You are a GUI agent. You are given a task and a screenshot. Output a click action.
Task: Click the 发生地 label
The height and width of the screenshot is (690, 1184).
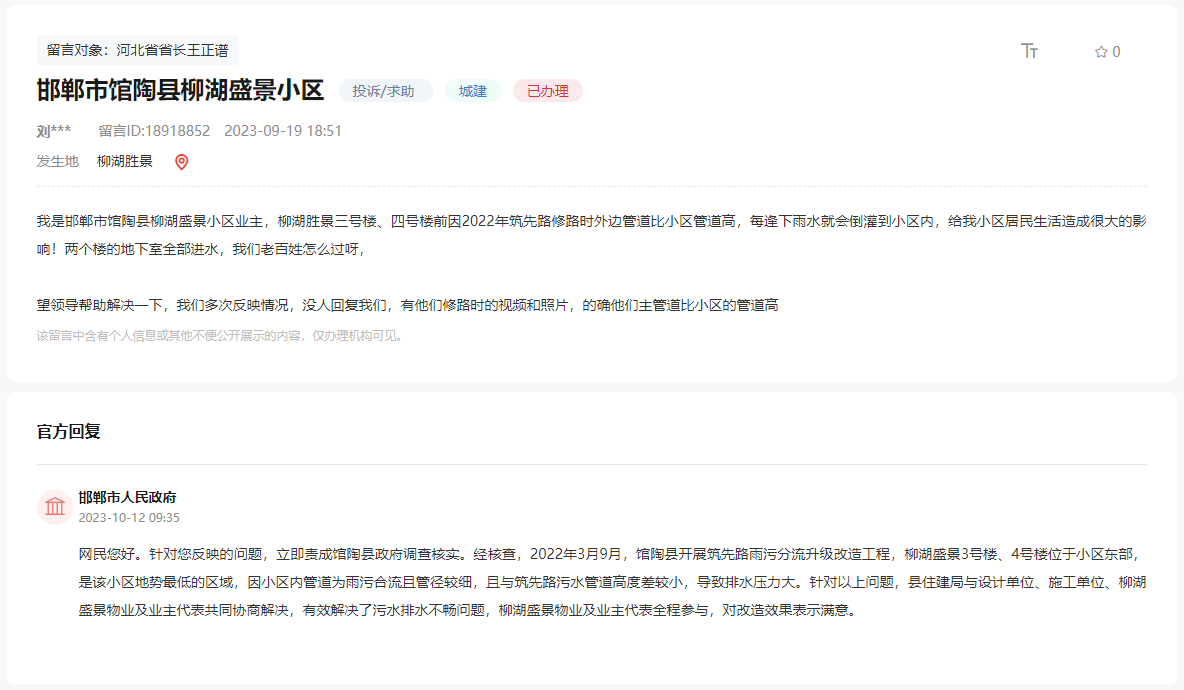tap(57, 162)
